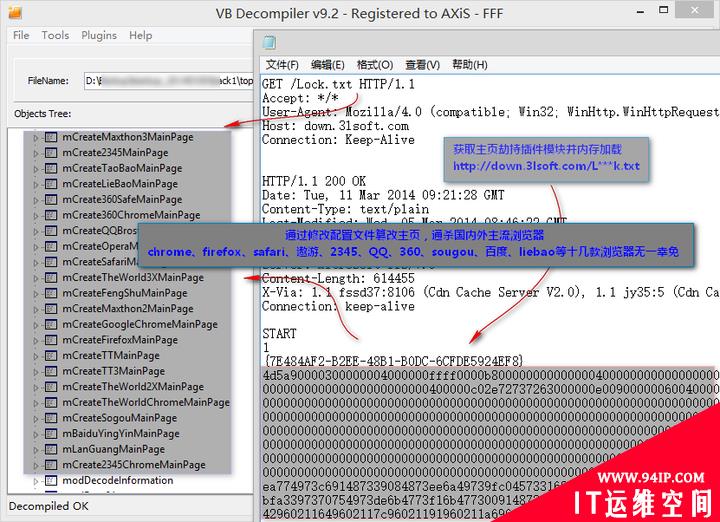
Task: Click the 'HTTP/1.1 200 OK' response line
Action: pyautogui.click(x=314, y=181)
